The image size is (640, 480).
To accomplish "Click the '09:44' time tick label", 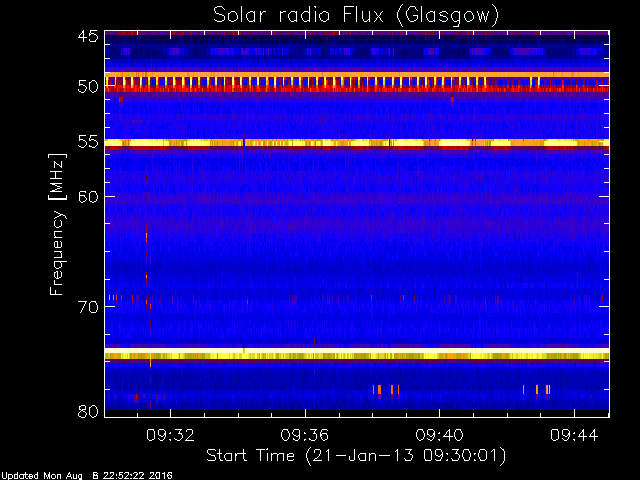I will (574, 435).
